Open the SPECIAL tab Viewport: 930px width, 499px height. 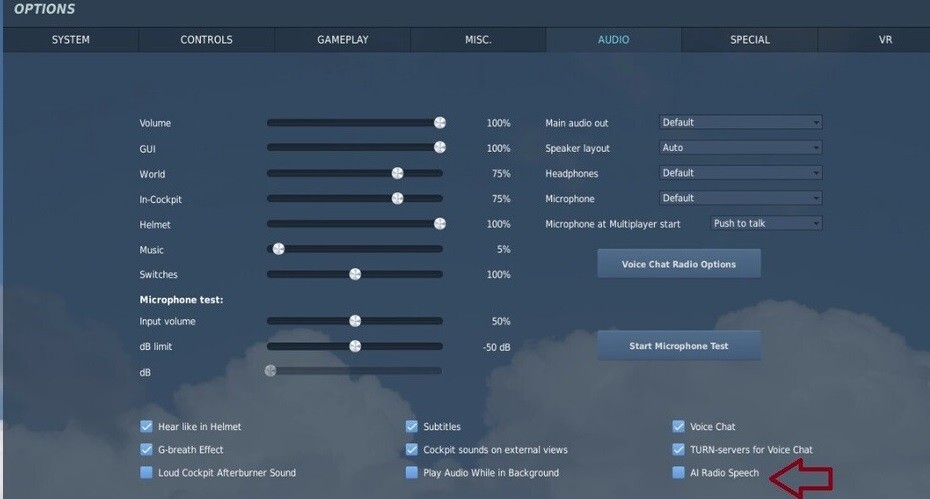pos(750,40)
